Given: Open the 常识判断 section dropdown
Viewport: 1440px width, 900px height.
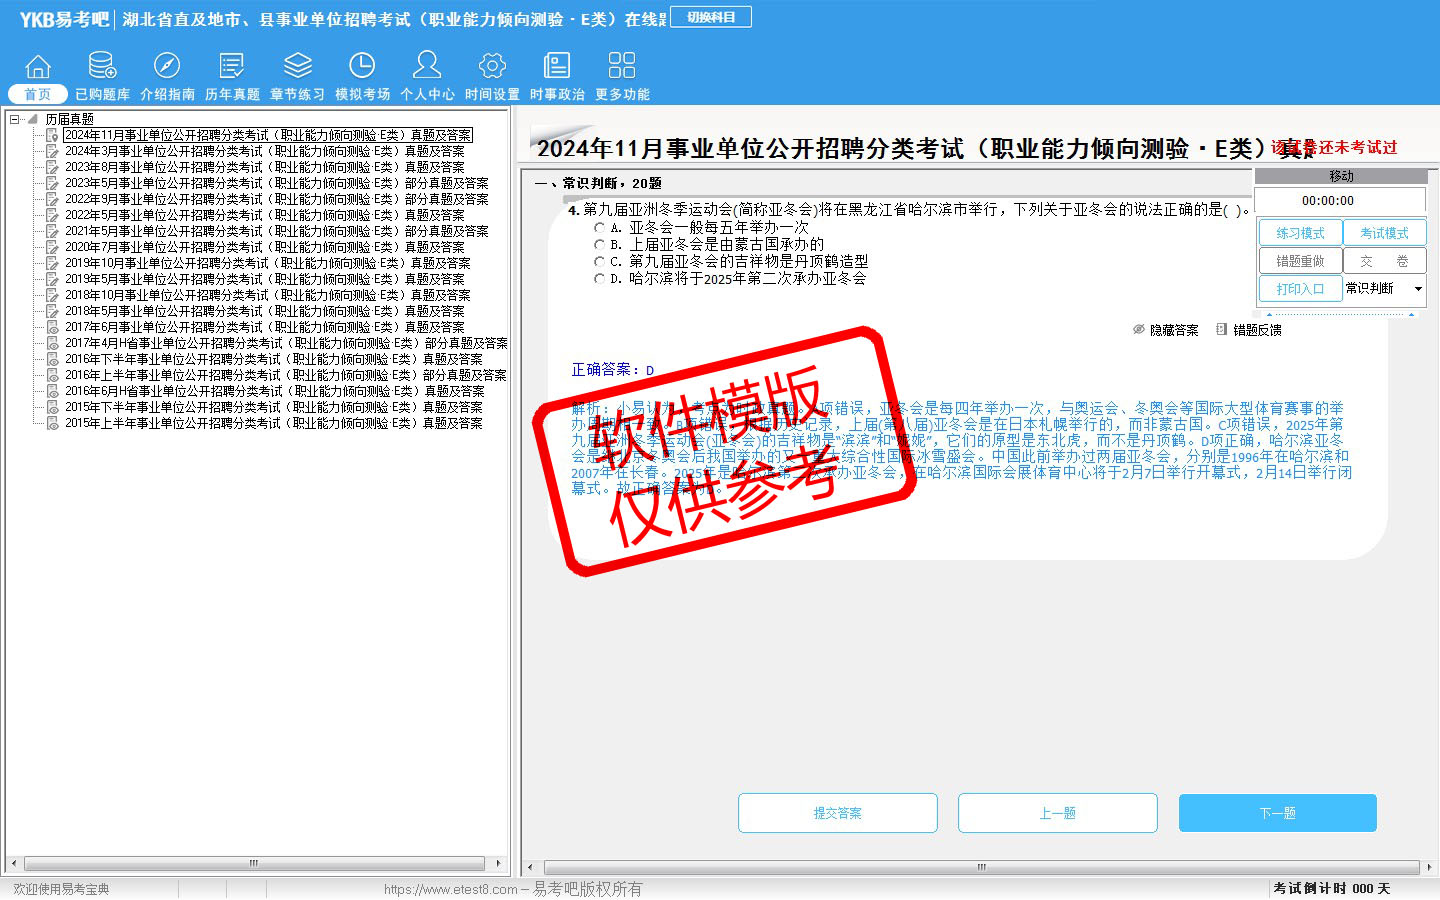Looking at the screenshot, I should (x=1418, y=289).
